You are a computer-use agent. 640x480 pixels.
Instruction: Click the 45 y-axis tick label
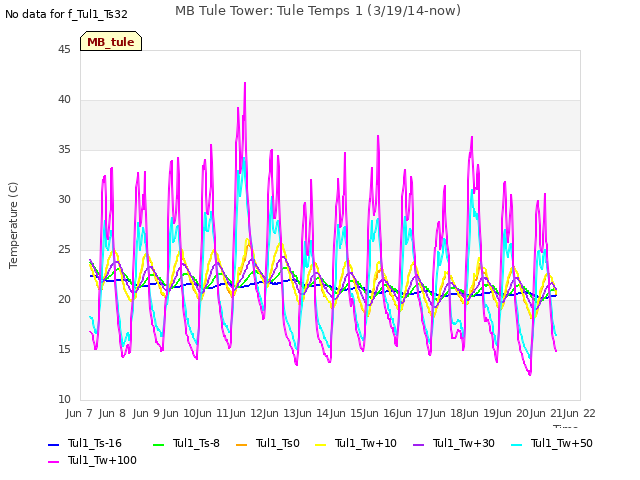[x=64, y=50]
